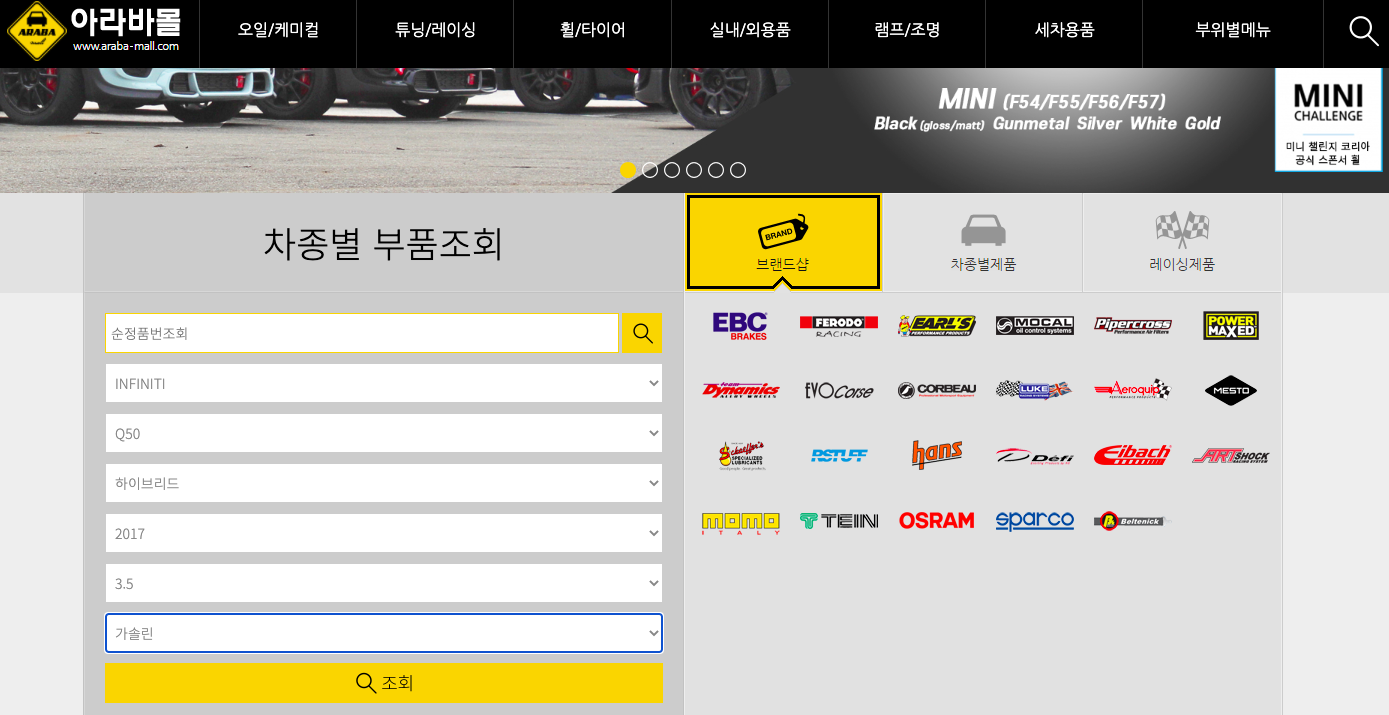Open the Hans brand logo

(x=937, y=455)
